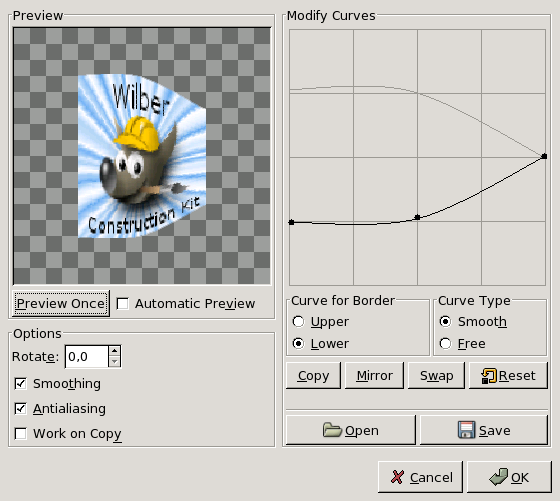Select the Upper border curve

coord(298,322)
